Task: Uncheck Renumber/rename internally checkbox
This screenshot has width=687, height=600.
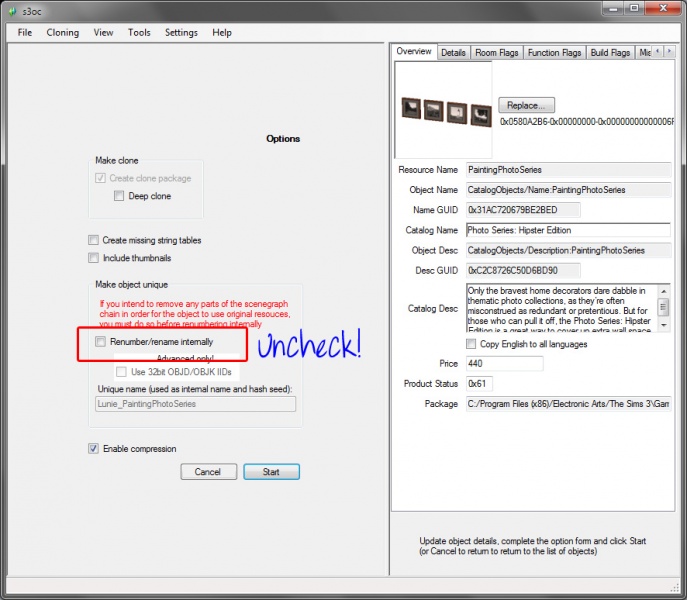Action: click(x=100, y=342)
